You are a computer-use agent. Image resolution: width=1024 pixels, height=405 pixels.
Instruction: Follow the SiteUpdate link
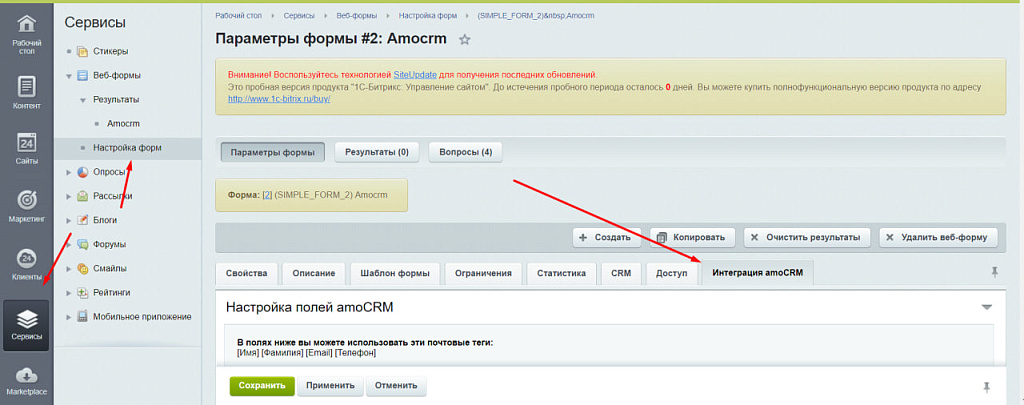tap(415, 75)
